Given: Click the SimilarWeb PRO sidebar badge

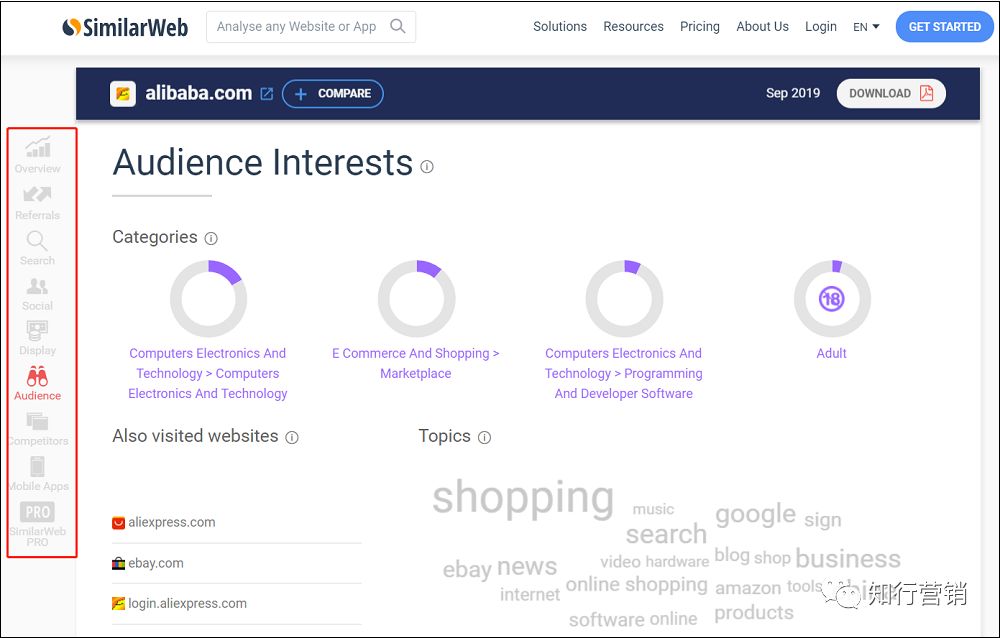Looking at the screenshot, I should [37, 513].
